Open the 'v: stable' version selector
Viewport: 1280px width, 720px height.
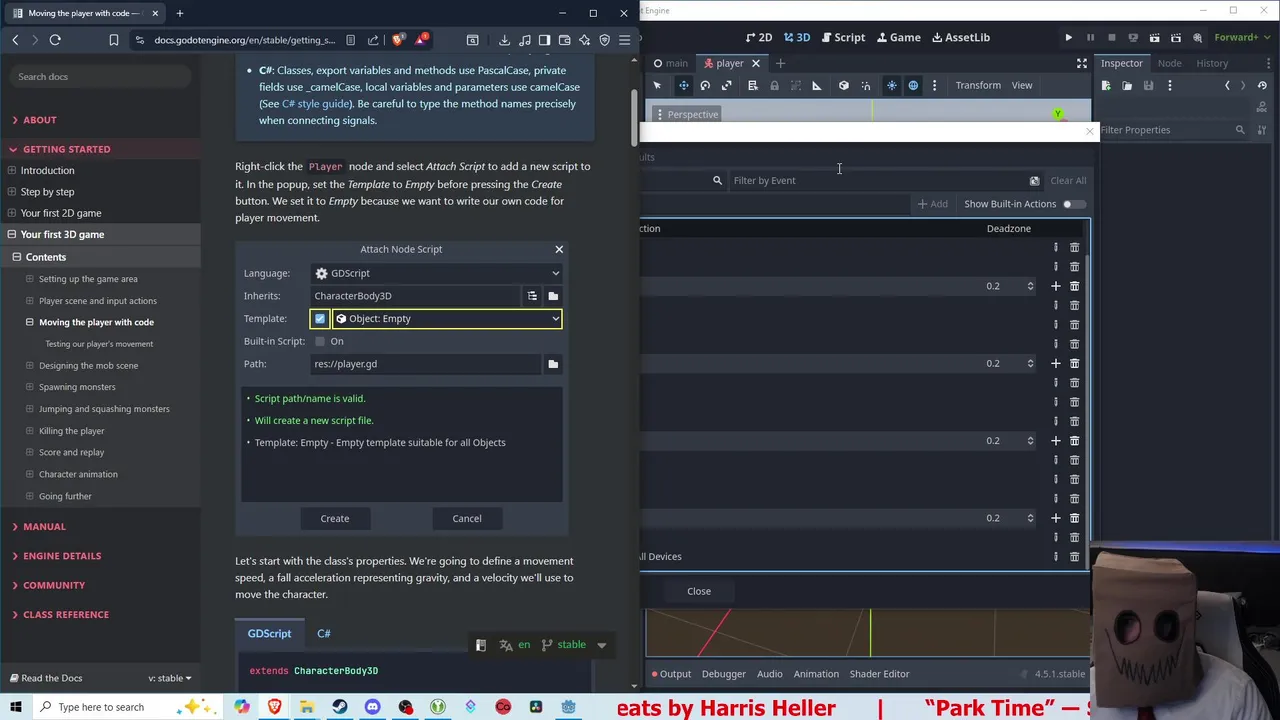pos(169,678)
